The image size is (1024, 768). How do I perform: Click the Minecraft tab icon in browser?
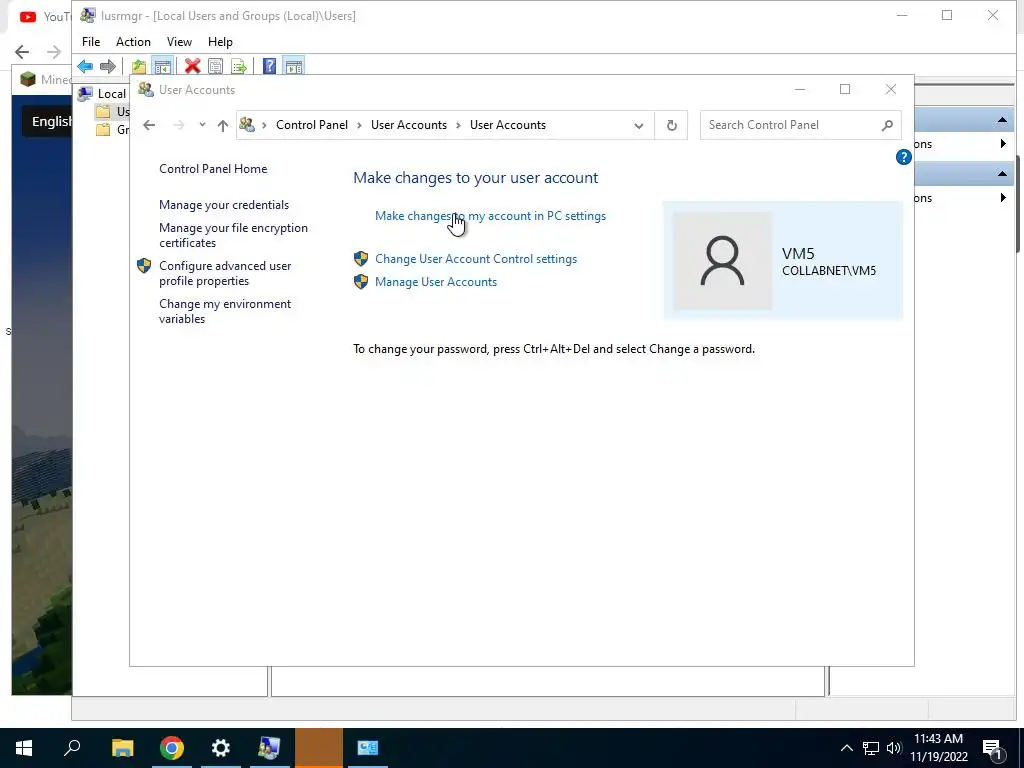(27, 79)
